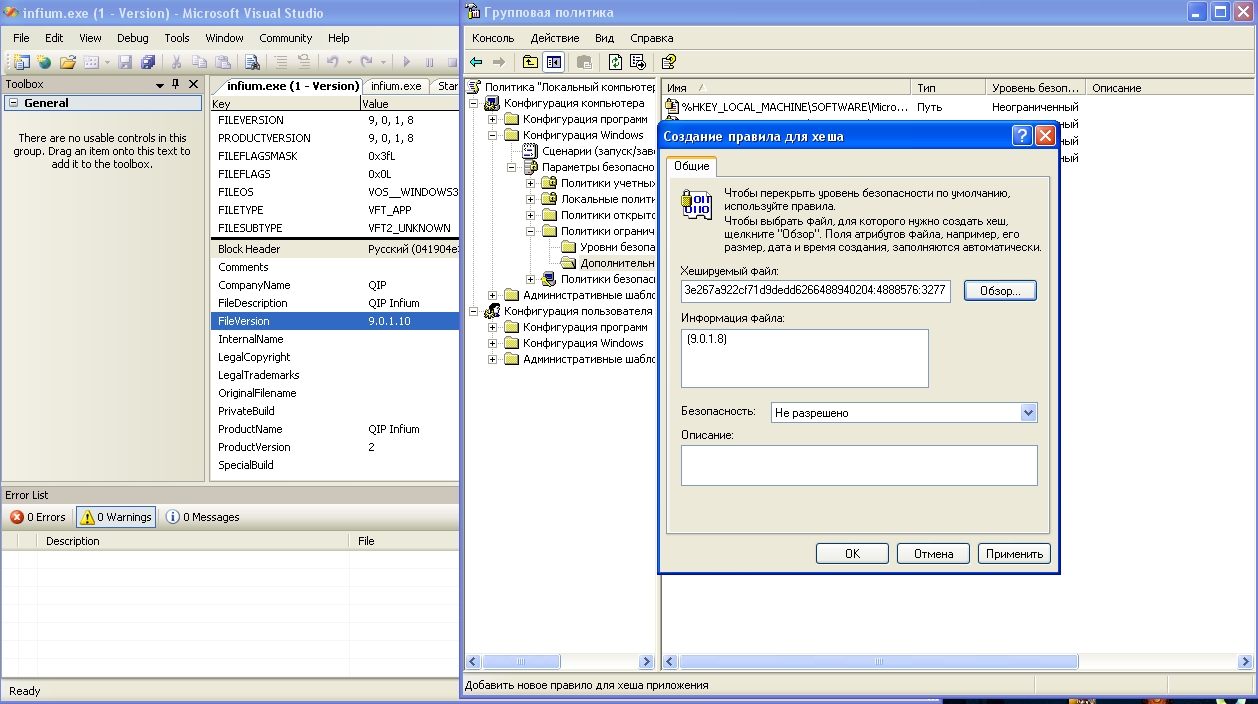The image size is (1258, 704).
Task: Click the refresh icon in Group Policy toolbar
Action: [616, 62]
